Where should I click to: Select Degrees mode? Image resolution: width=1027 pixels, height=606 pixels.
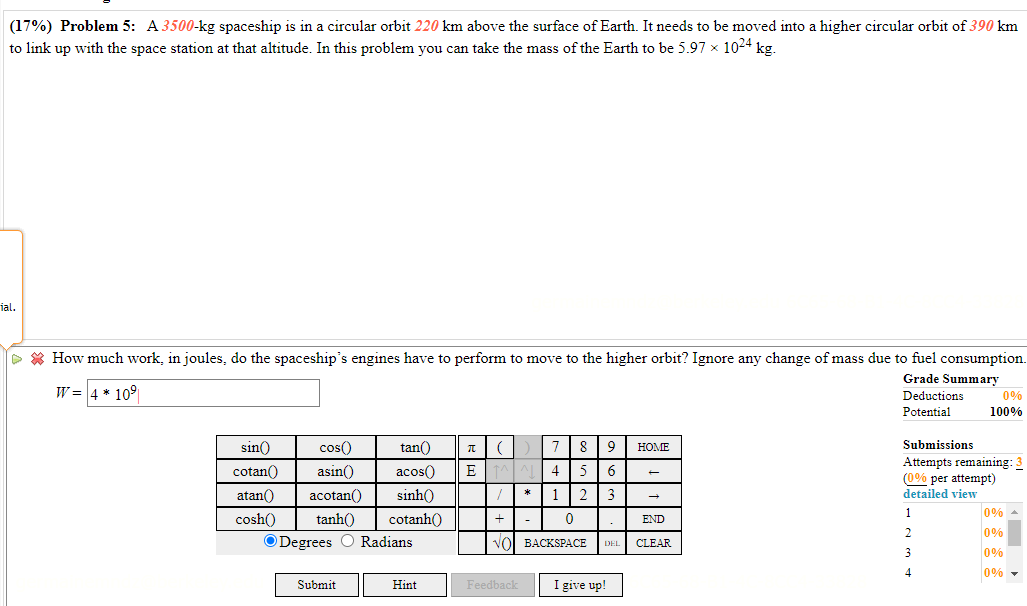click(x=270, y=540)
